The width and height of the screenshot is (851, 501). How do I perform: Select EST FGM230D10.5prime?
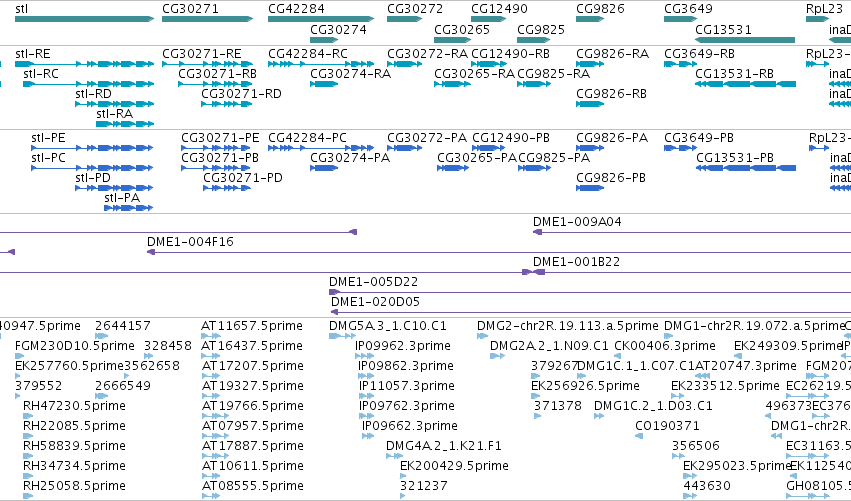(x=75, y=346)
